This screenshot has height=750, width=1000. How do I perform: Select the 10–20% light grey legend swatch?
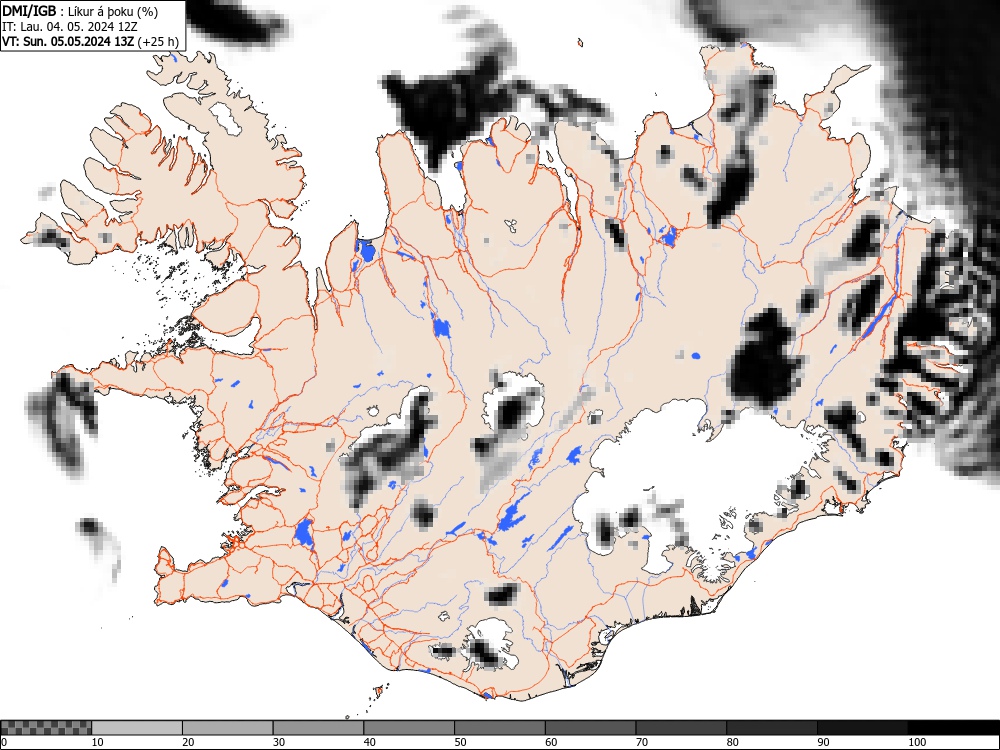click(x=137, y=728)
